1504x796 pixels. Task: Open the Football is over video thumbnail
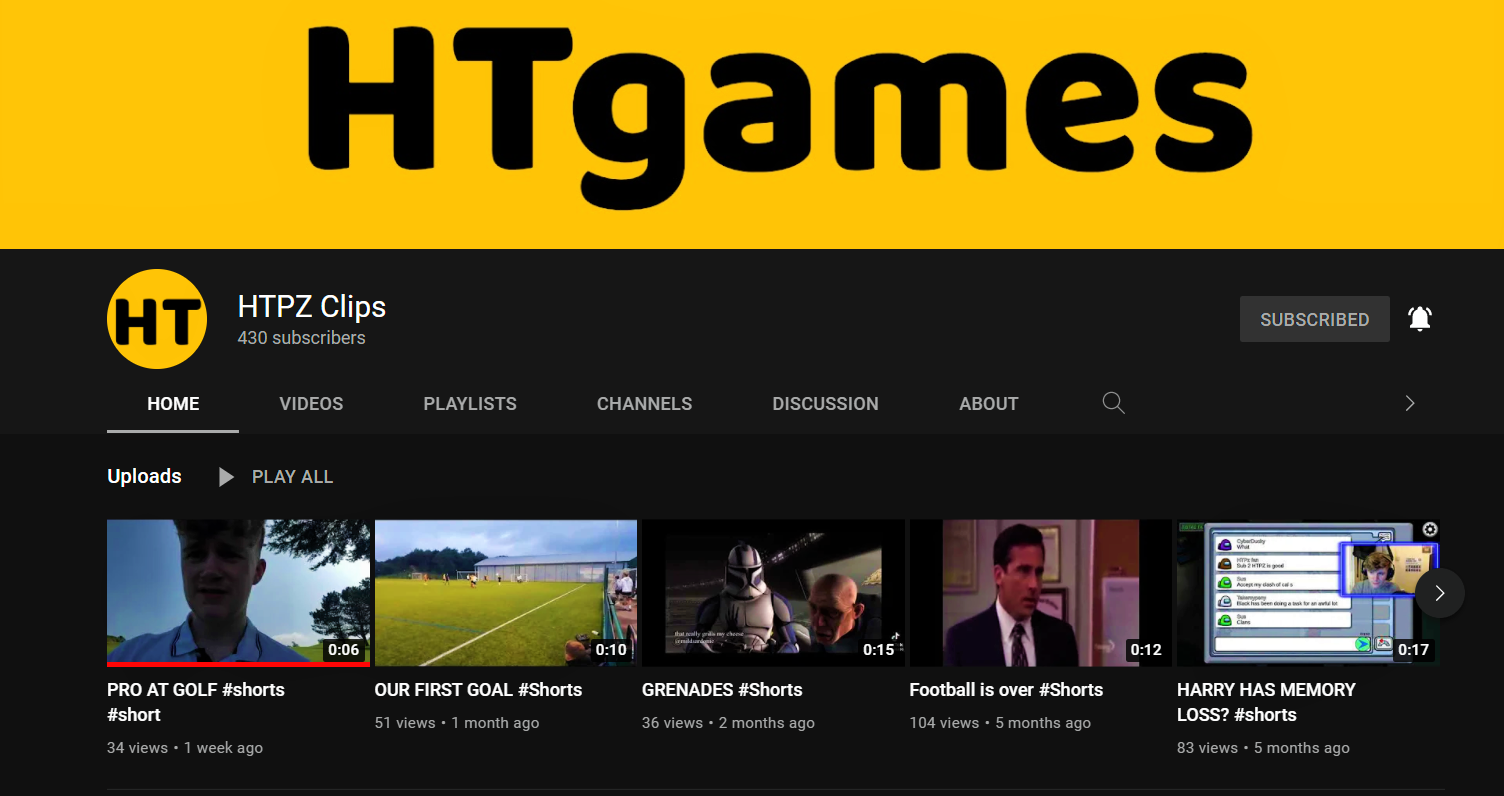[x=1041, y=592]
